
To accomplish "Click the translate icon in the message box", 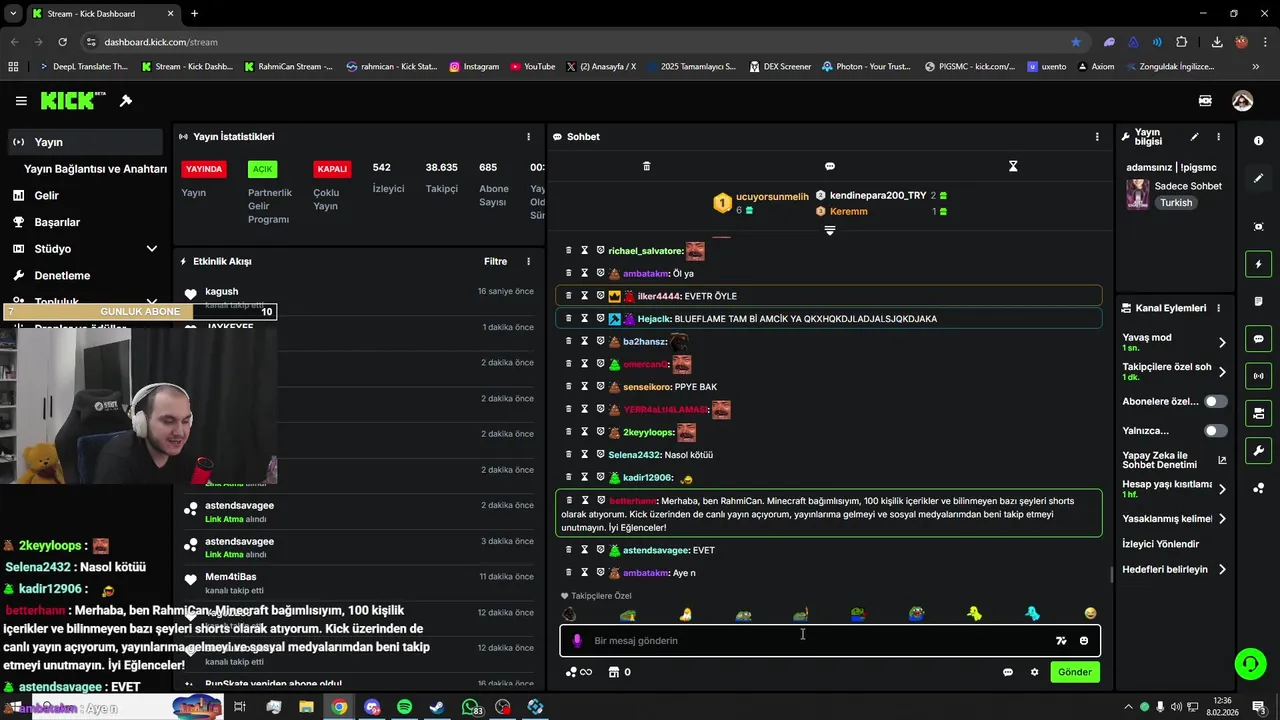I will (x=1061, y=641).
